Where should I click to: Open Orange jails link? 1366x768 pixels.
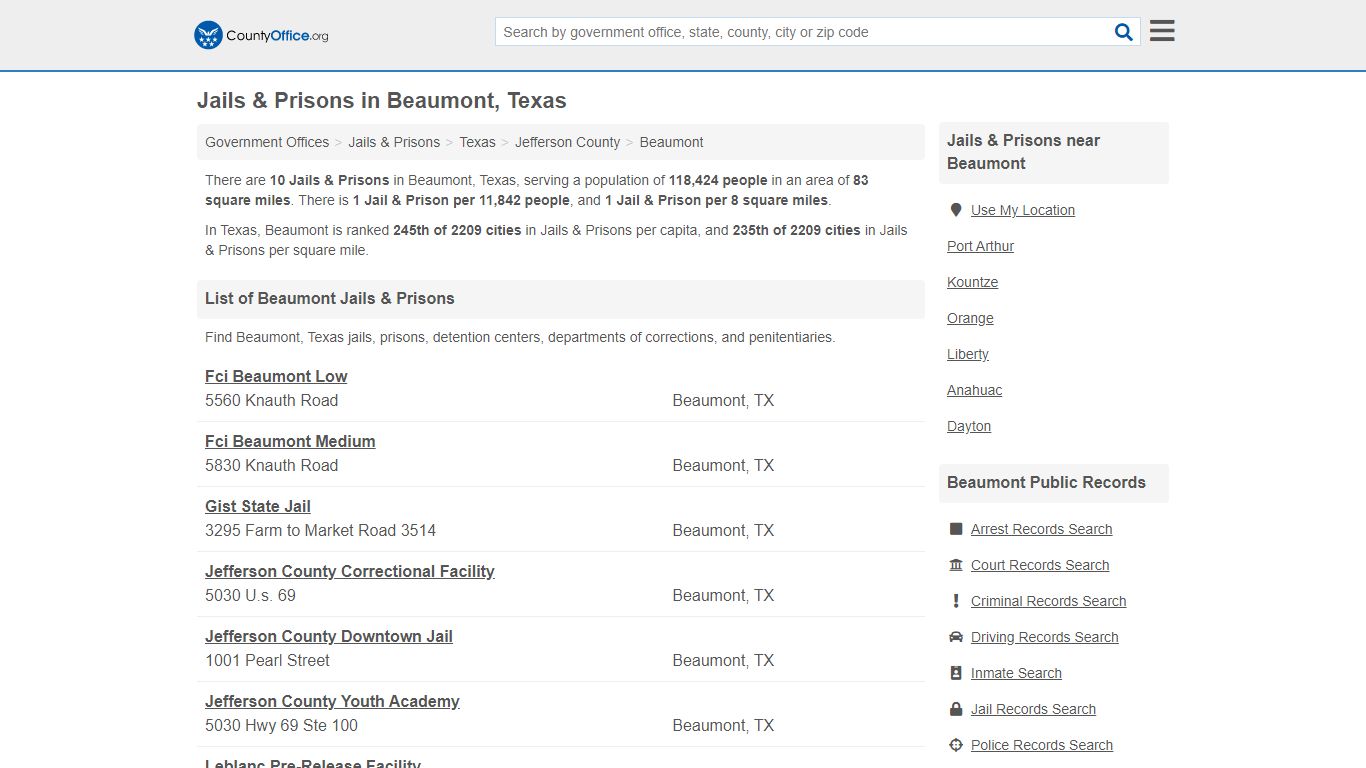tap(970, 318)
